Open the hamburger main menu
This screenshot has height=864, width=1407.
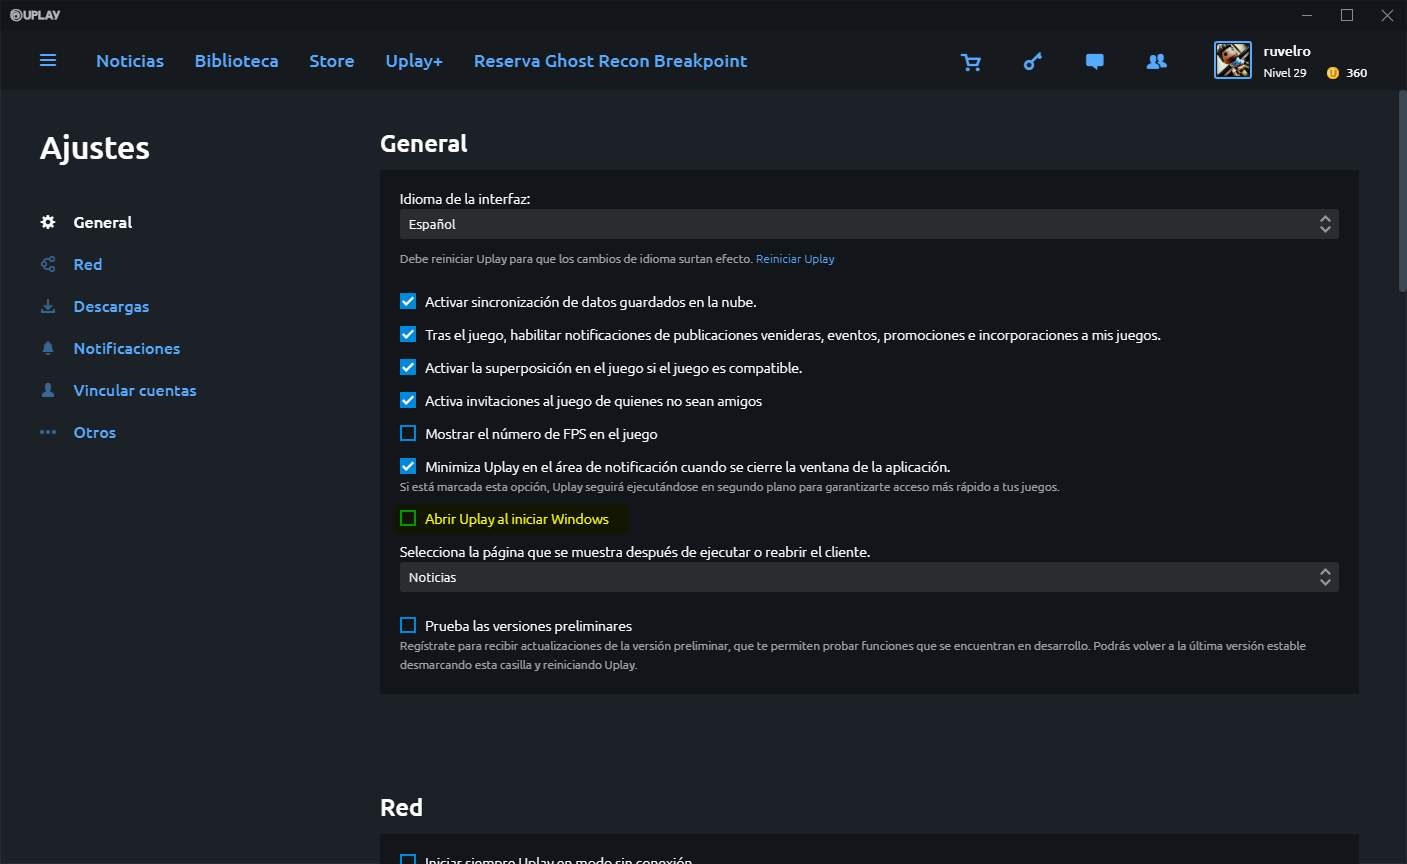(48, 61)
